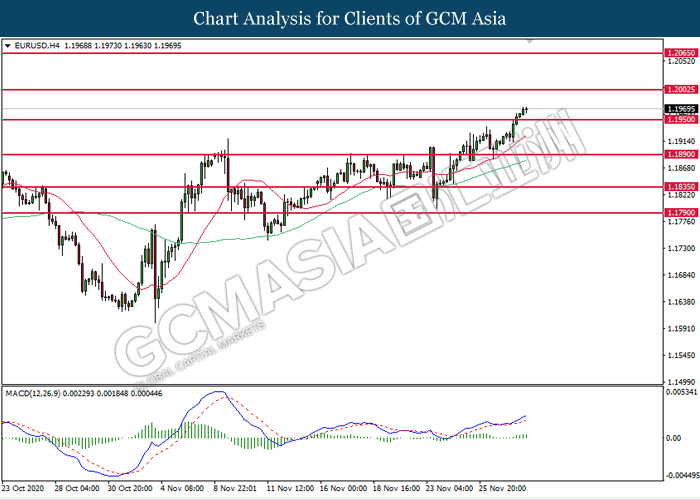Click the 1.15910 price axis value

click(681, 329)
